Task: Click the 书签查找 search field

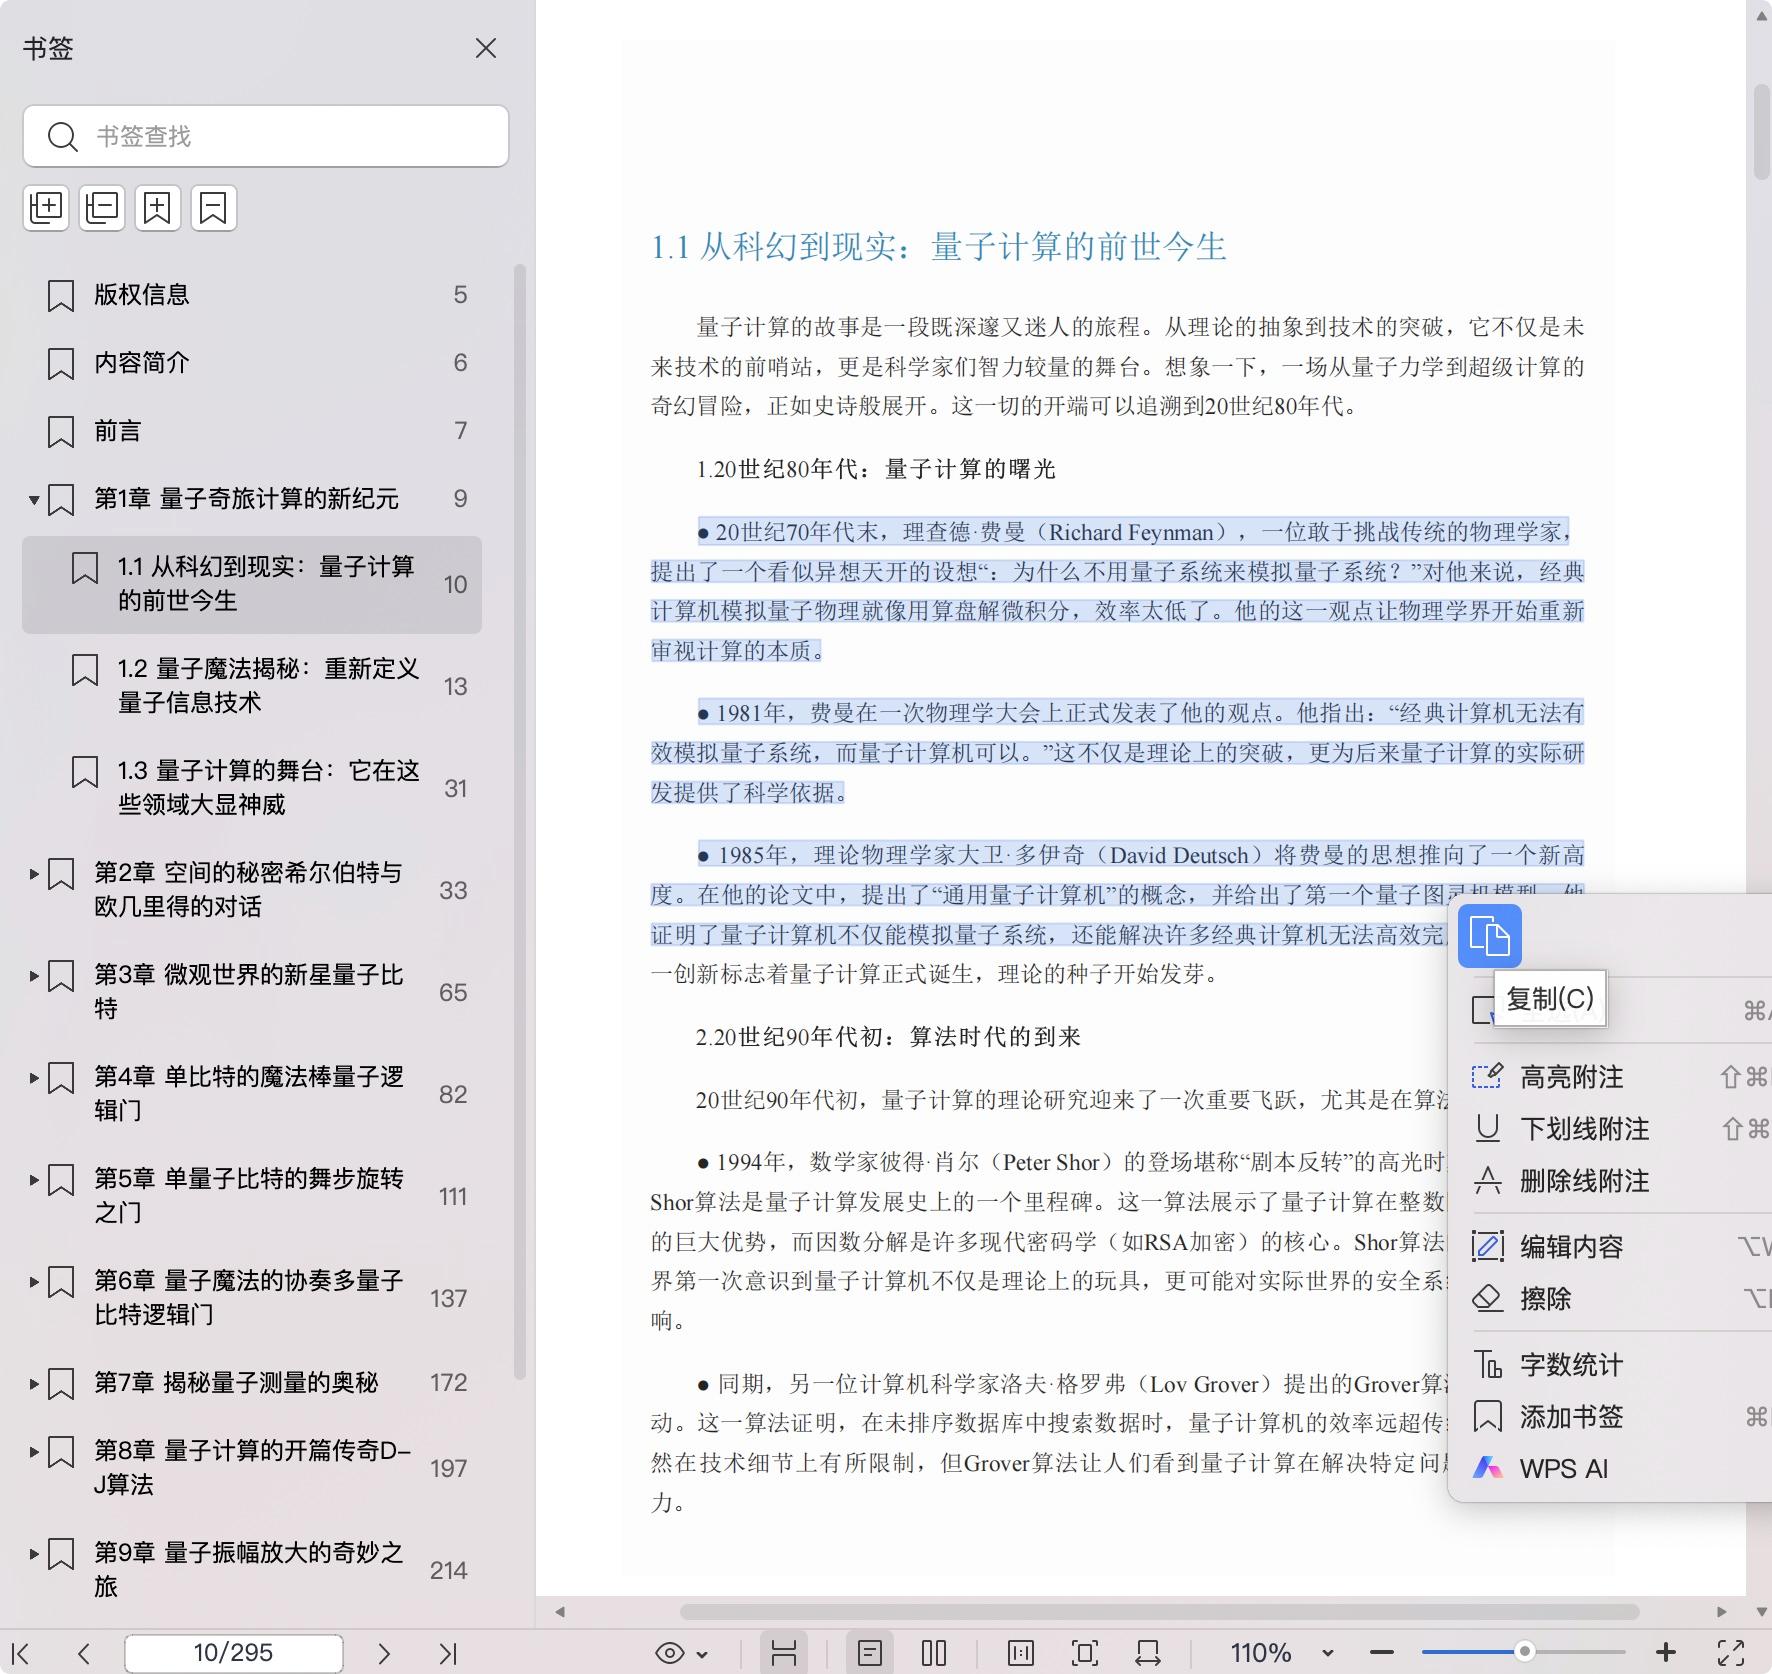Action: (x=290, y=136)
